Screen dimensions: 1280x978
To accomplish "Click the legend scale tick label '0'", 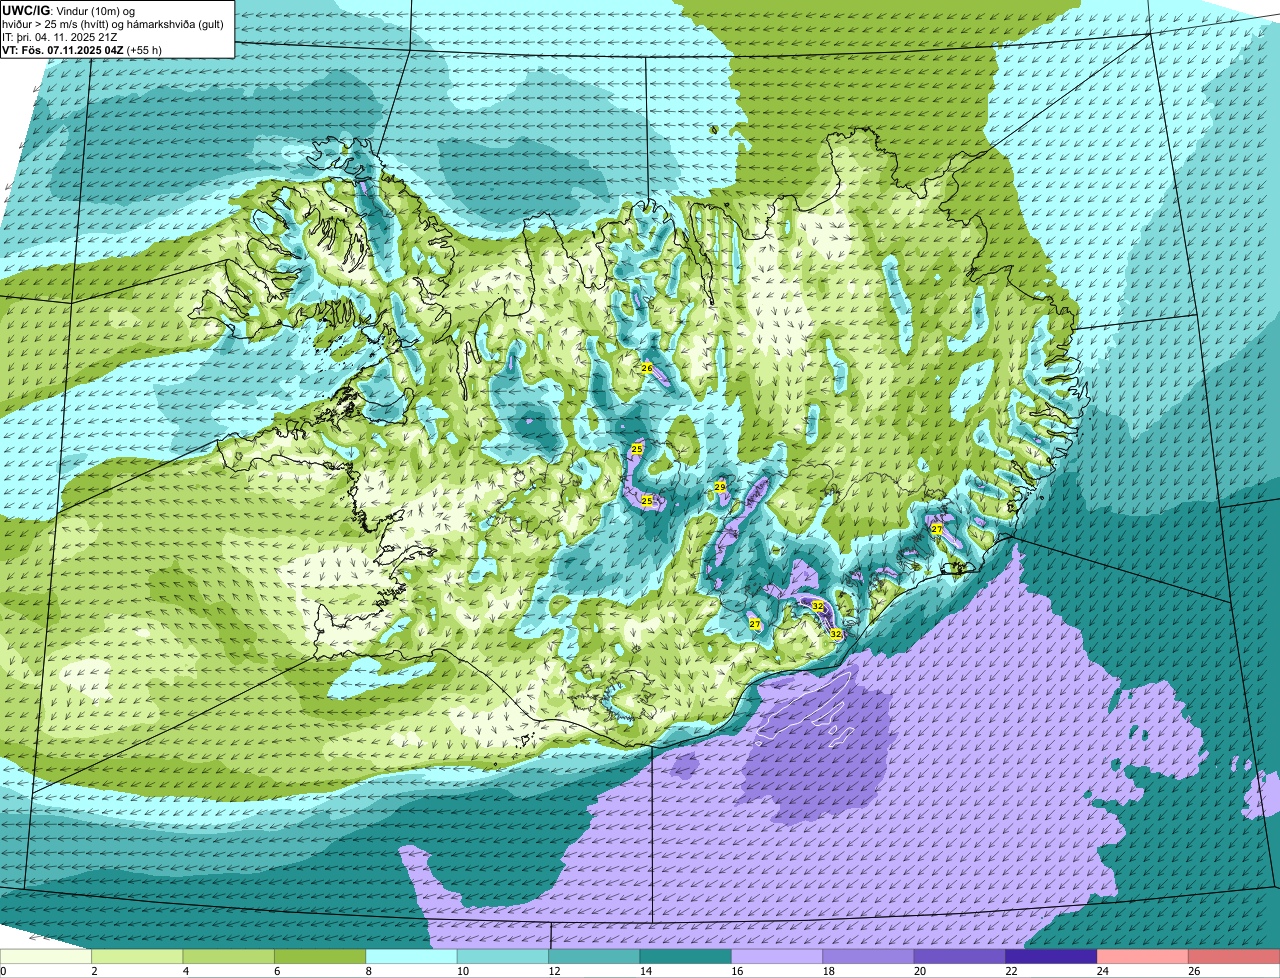I will [3, 971].
